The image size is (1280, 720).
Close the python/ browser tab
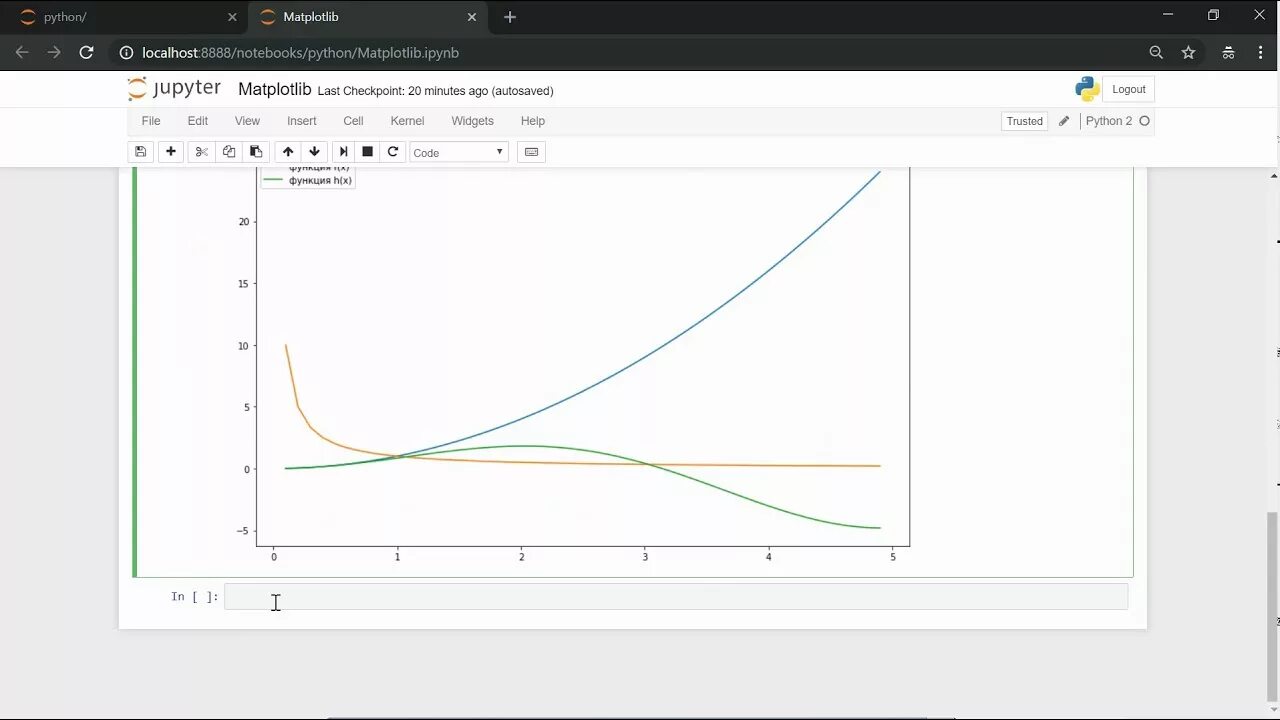(x=232, y=17)
